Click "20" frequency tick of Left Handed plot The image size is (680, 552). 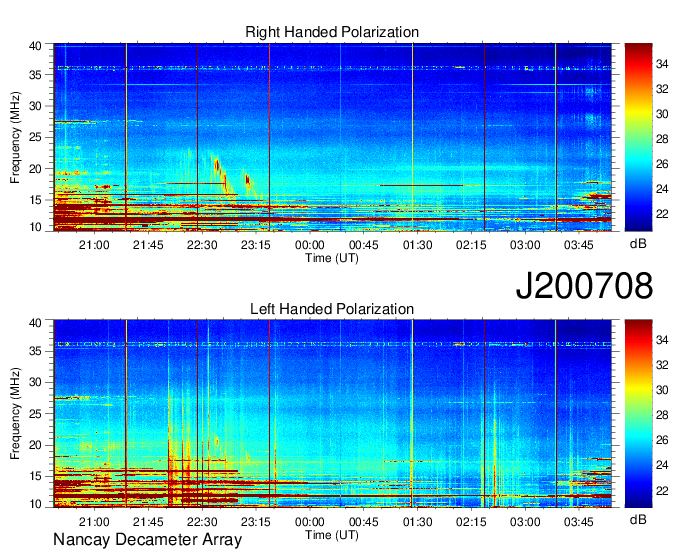click(x=35, y=445)
